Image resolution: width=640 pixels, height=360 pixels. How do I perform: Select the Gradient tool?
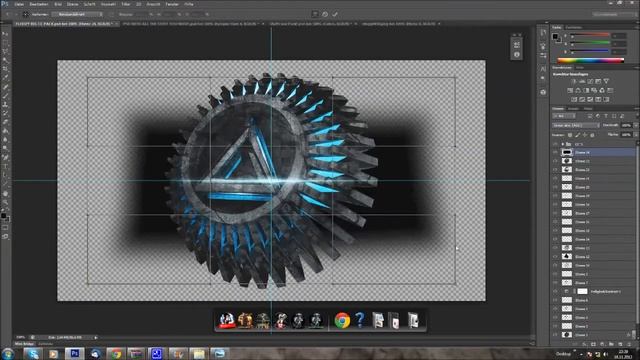point(5,131)
